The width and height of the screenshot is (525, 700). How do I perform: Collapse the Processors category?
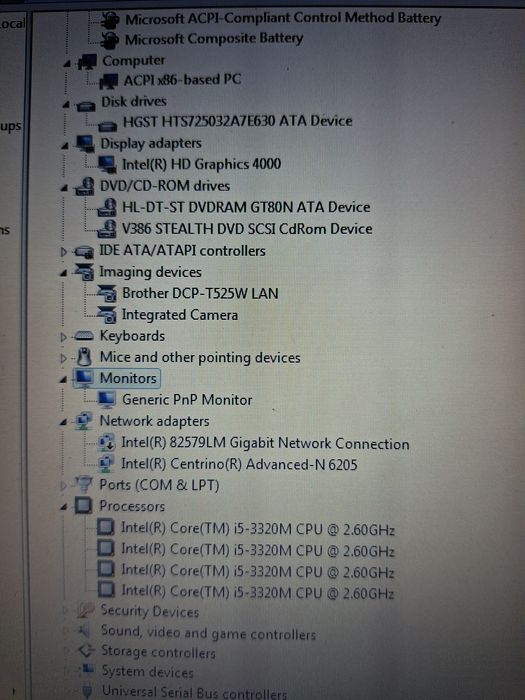pos(64,507)
